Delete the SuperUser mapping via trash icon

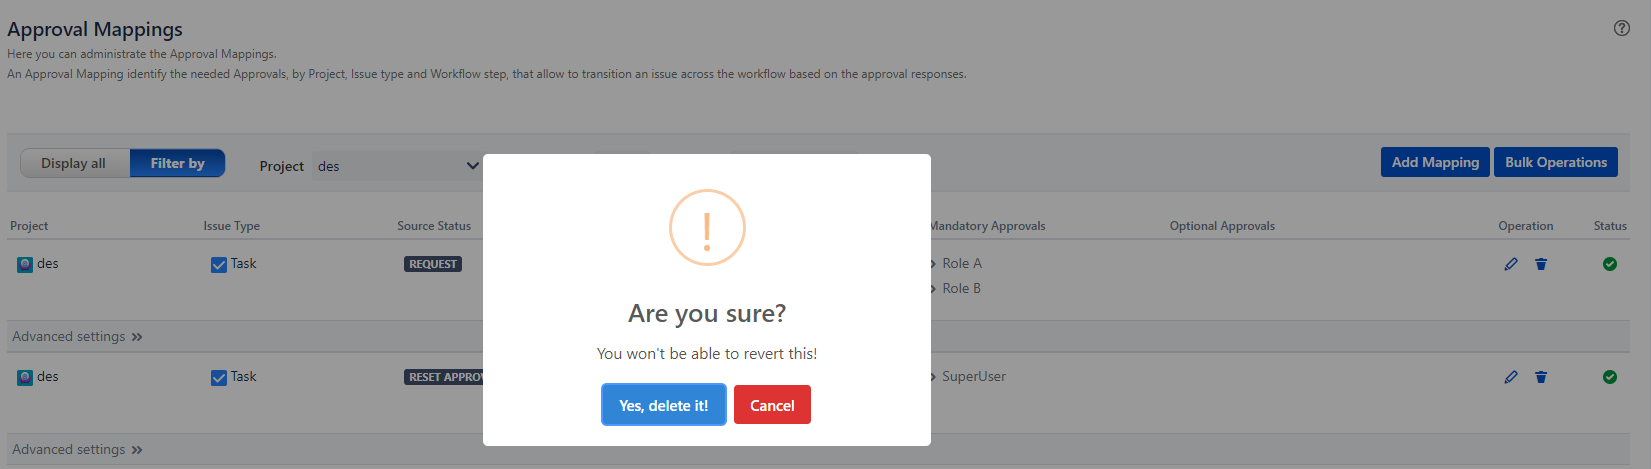[x=1541, y=377]
